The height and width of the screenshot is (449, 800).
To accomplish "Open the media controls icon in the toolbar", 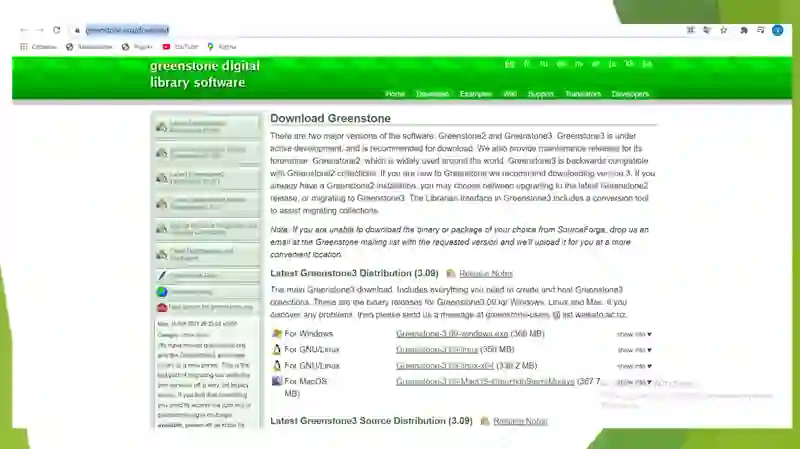I will pyautogui.click(x=761, y=30).
